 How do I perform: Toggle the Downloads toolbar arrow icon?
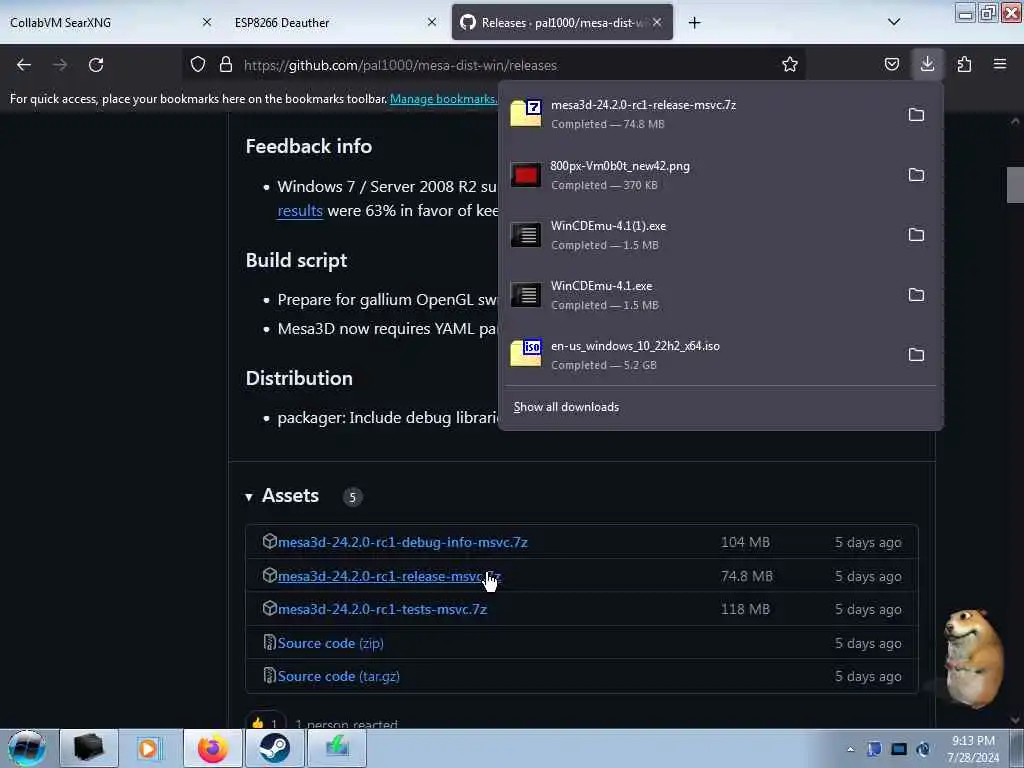[x=927, y=64]
